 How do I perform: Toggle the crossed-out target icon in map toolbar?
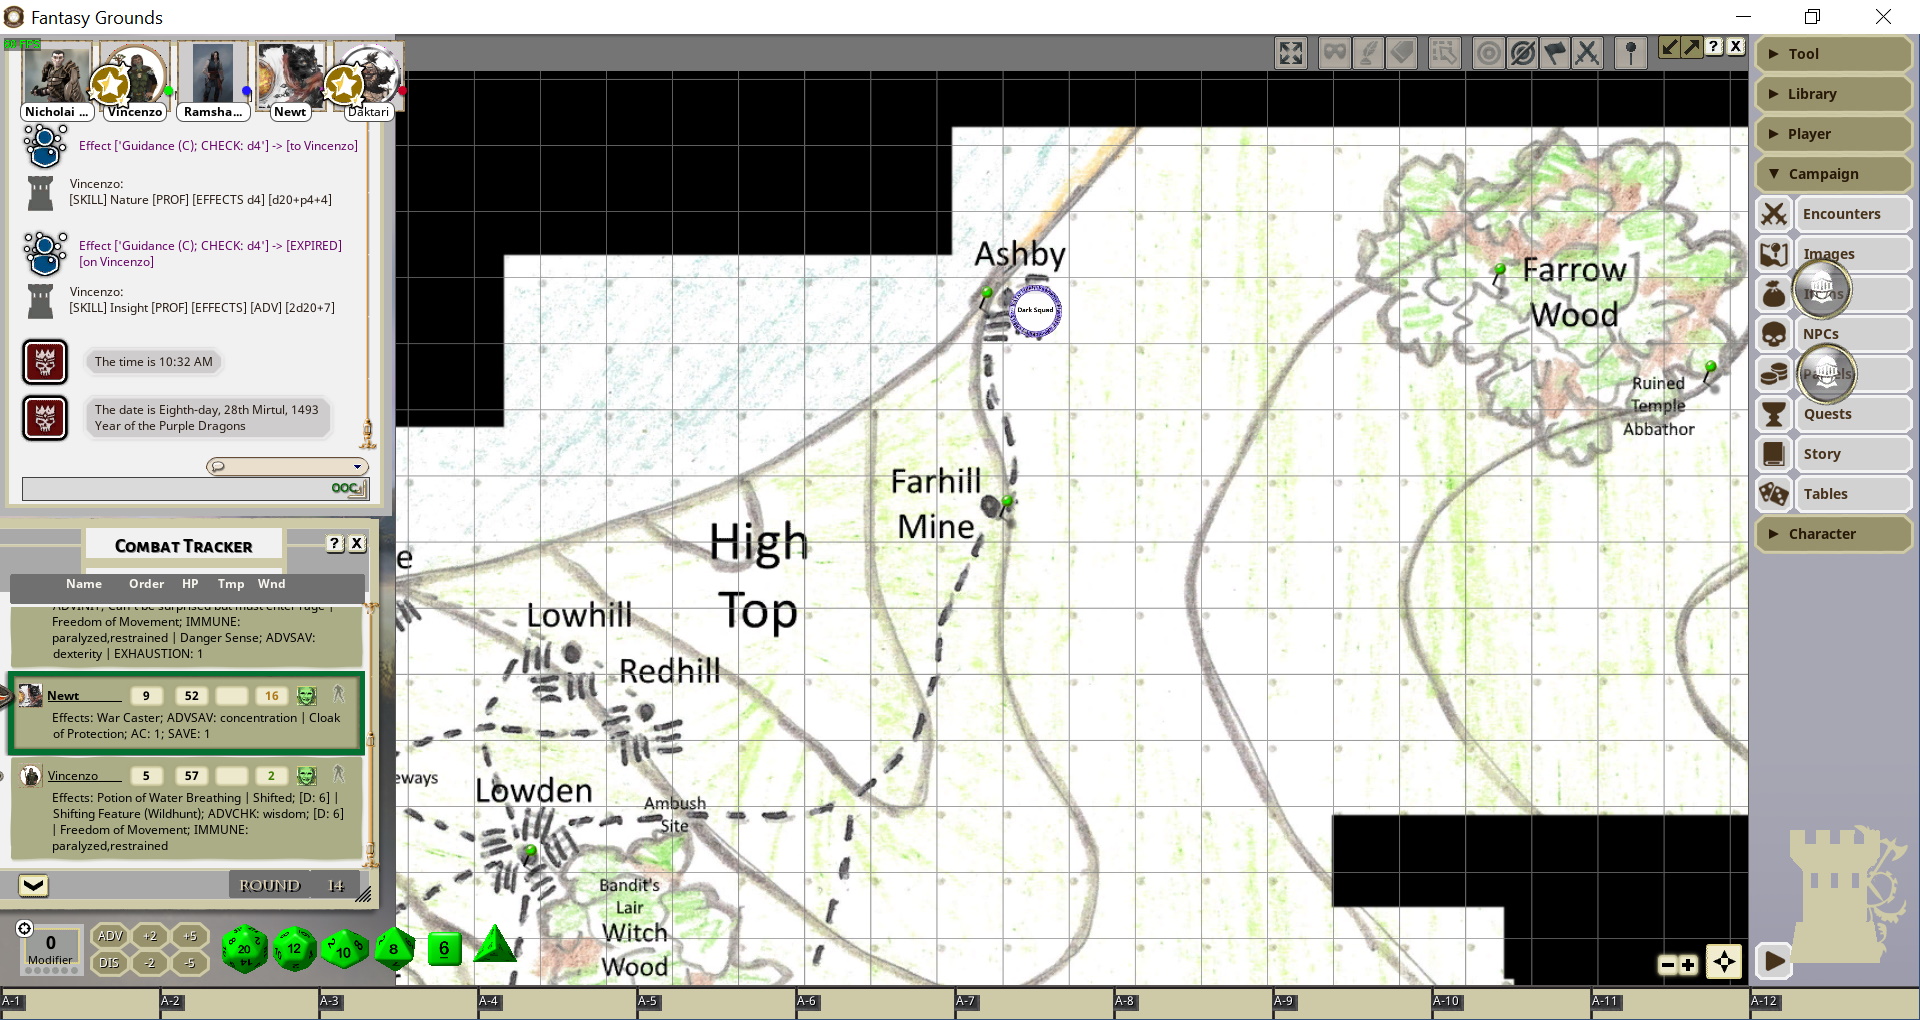click(x=1522, y=53)
